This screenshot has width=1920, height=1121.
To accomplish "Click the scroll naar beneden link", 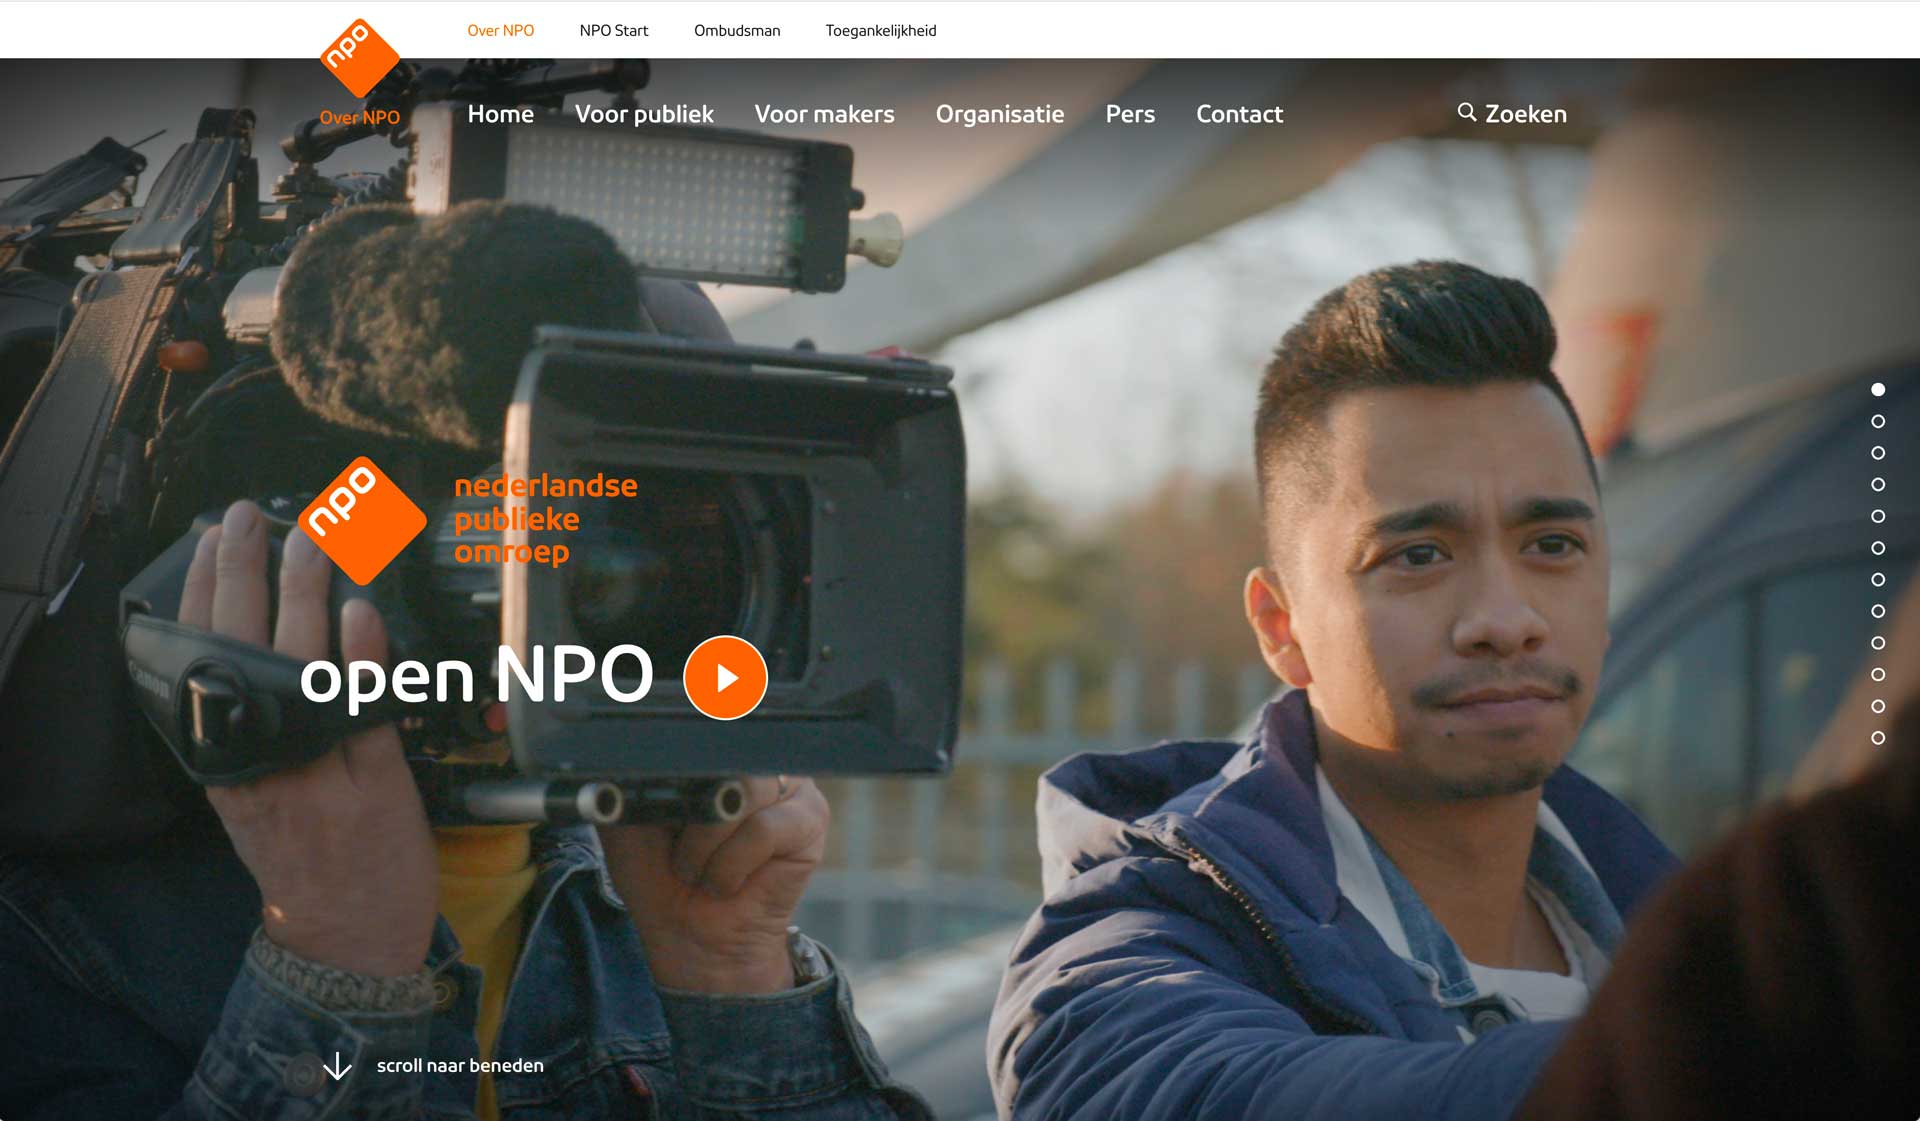I will coord(460,1066).
